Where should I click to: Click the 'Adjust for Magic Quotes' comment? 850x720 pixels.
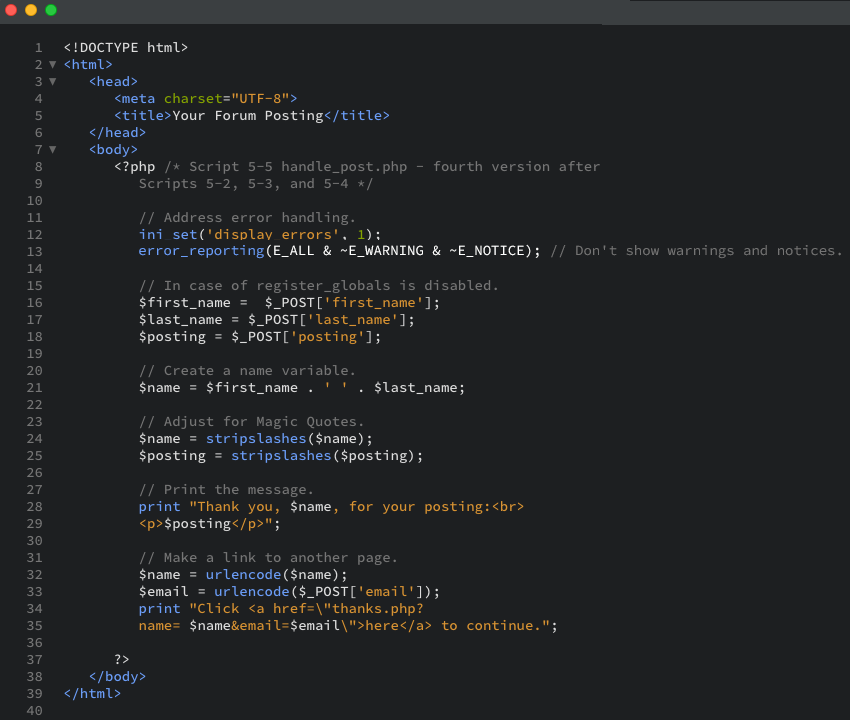(252, 421)
